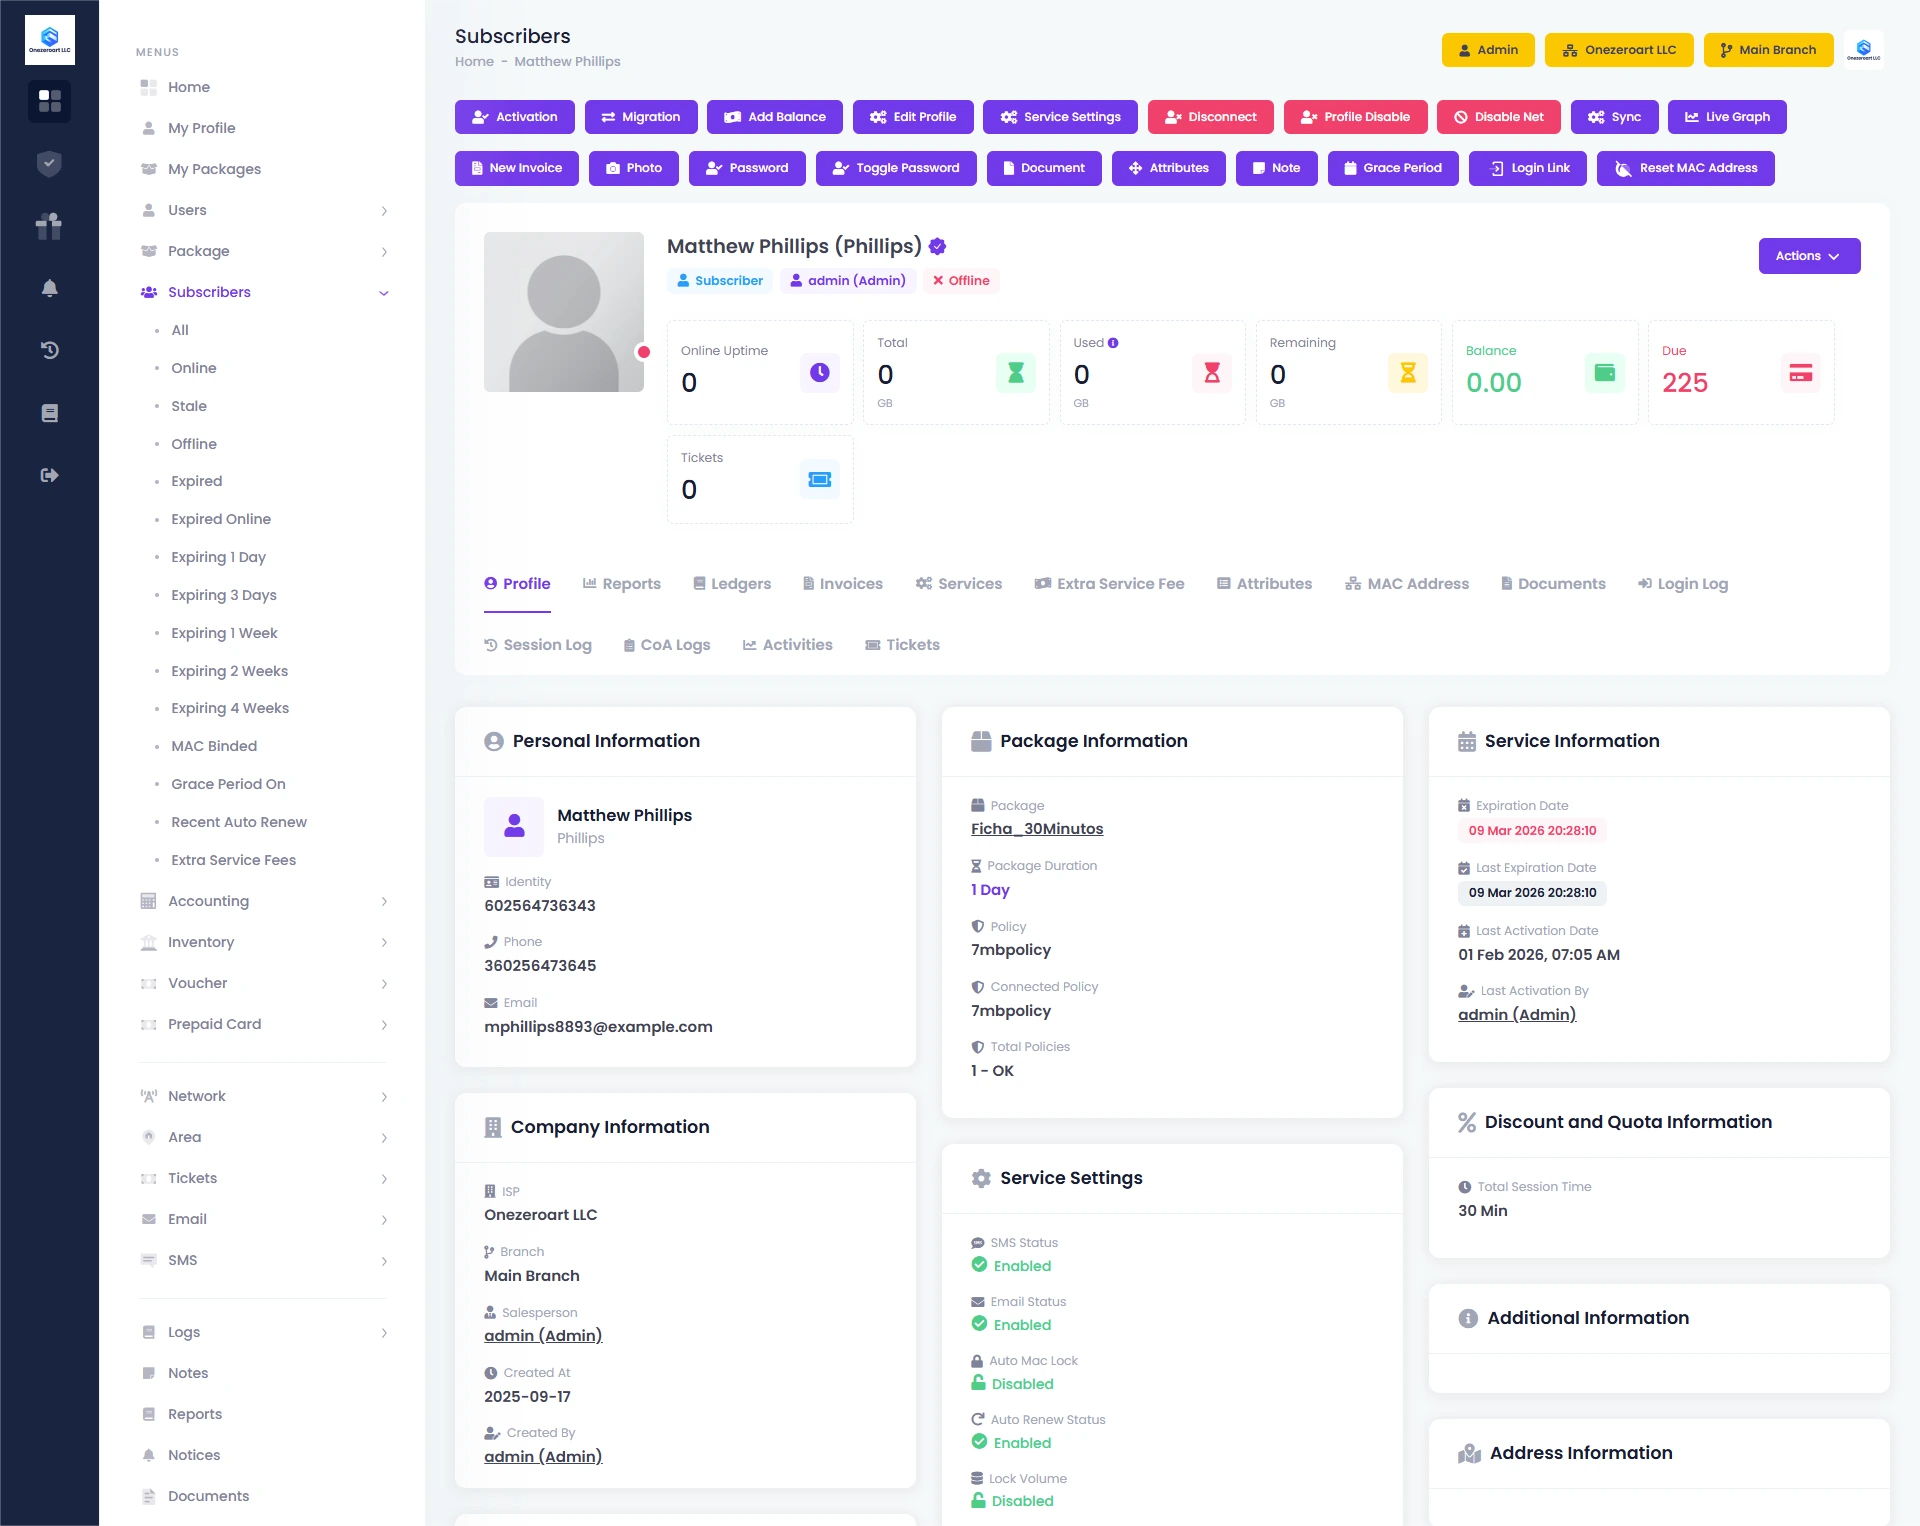Open the Session Log tab

(538, 645)
